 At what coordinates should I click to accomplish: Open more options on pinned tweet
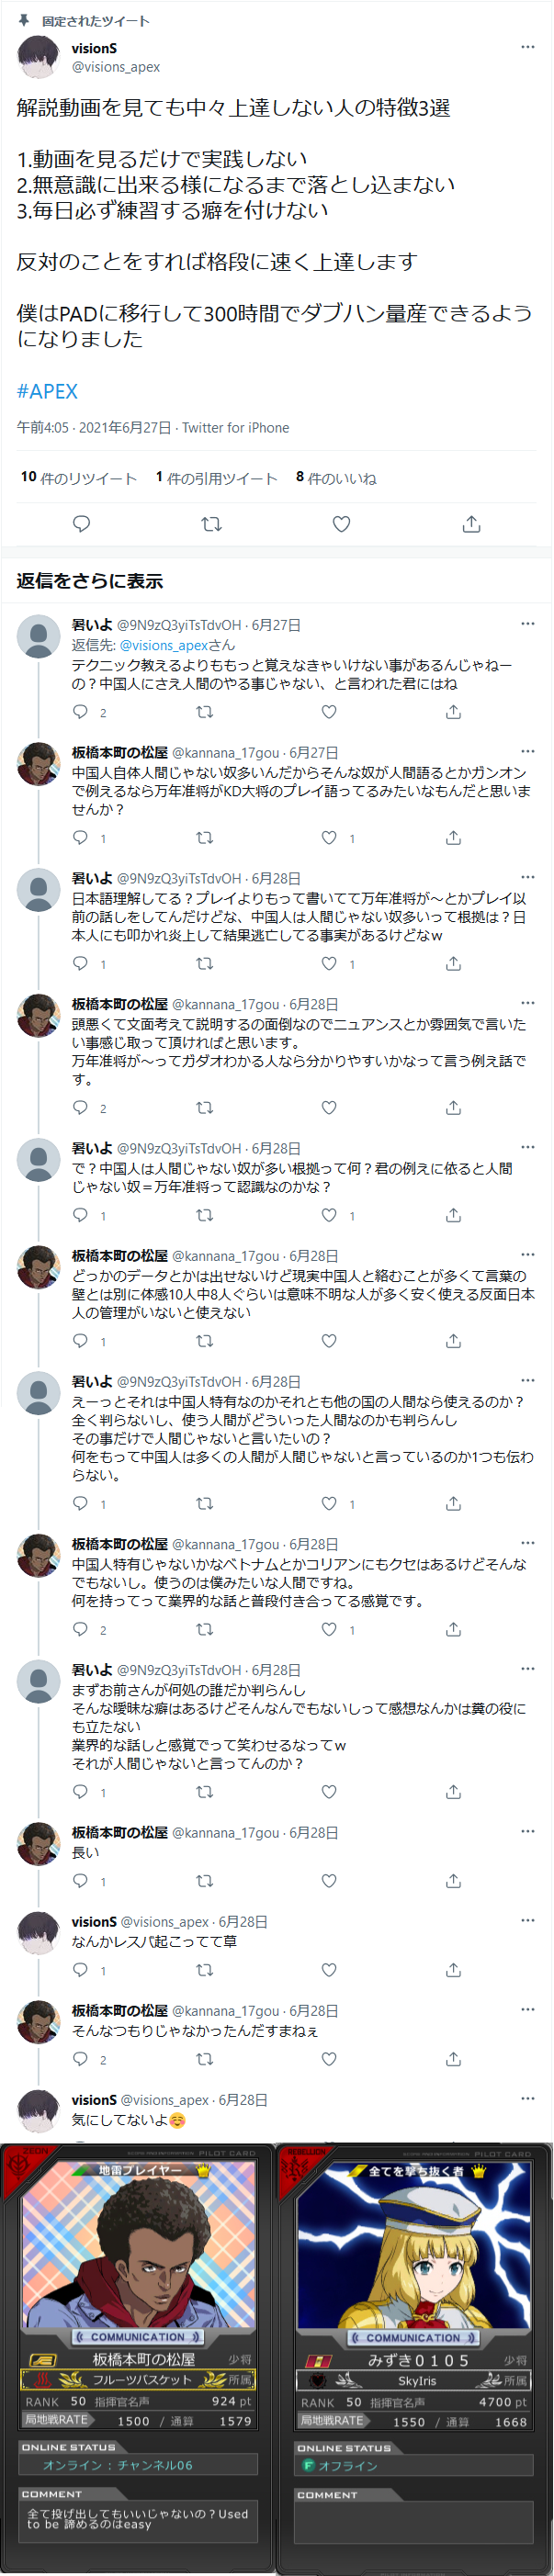click(x=527, y=47)
